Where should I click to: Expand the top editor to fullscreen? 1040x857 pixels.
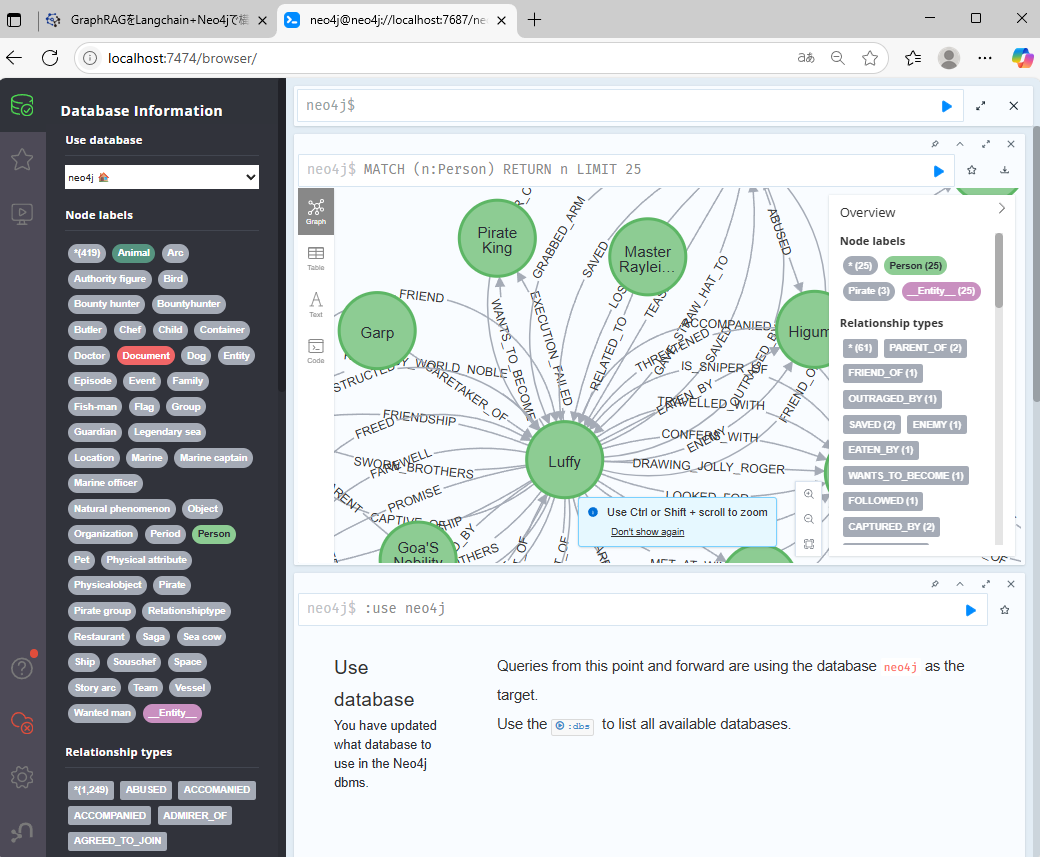coord(980,105)
